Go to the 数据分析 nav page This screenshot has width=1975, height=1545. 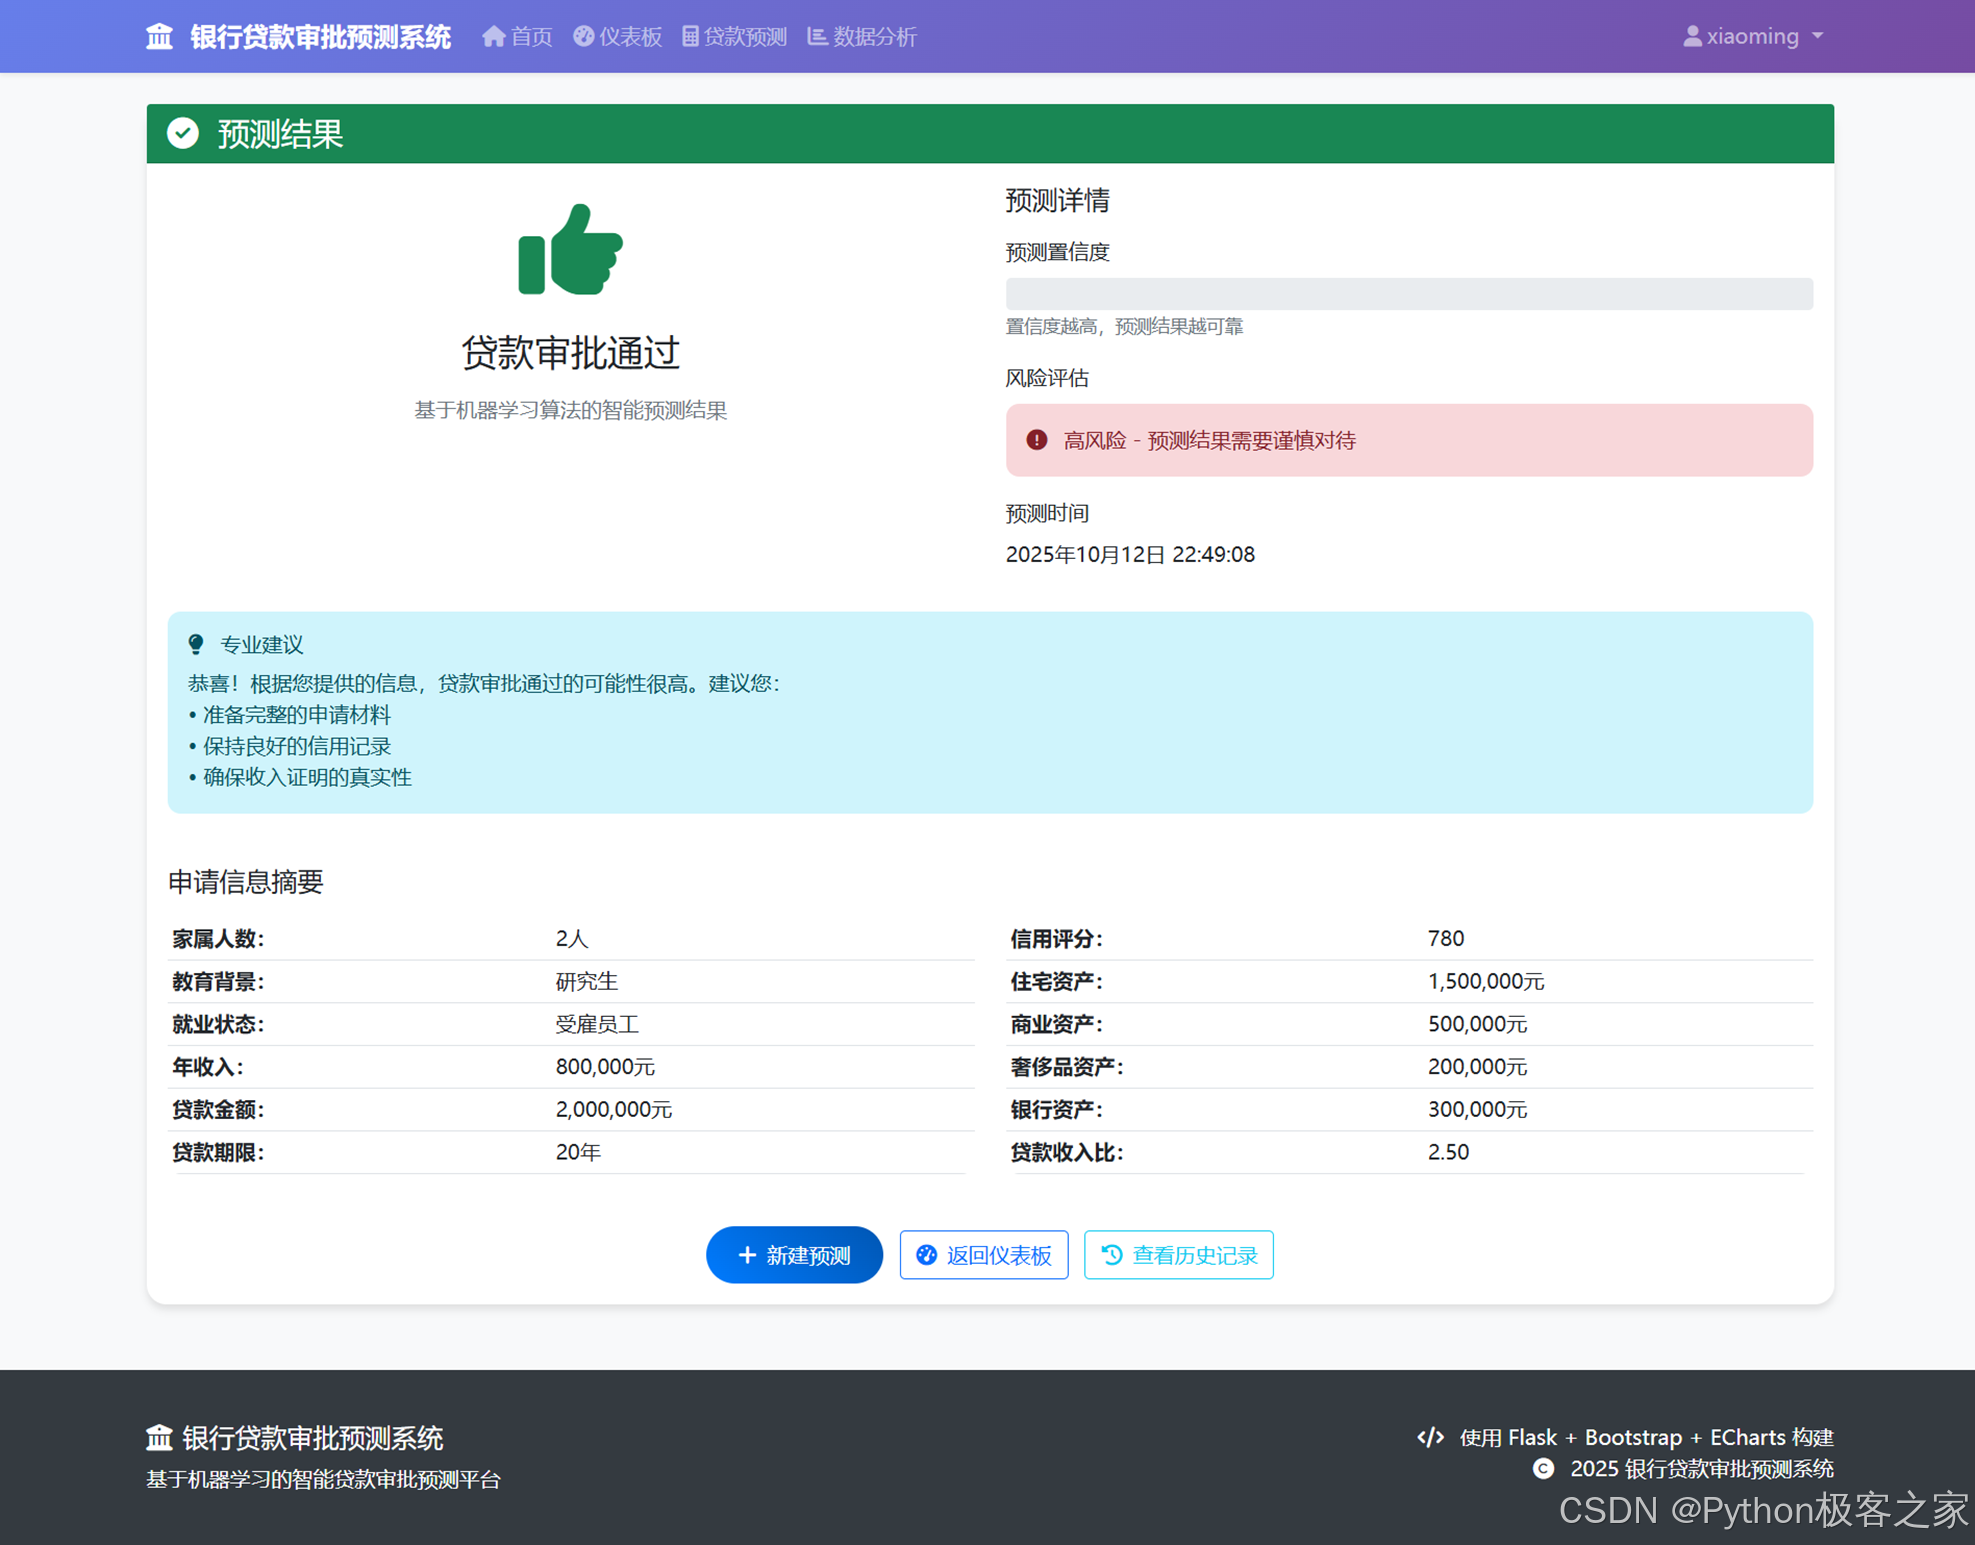(874, 37)
